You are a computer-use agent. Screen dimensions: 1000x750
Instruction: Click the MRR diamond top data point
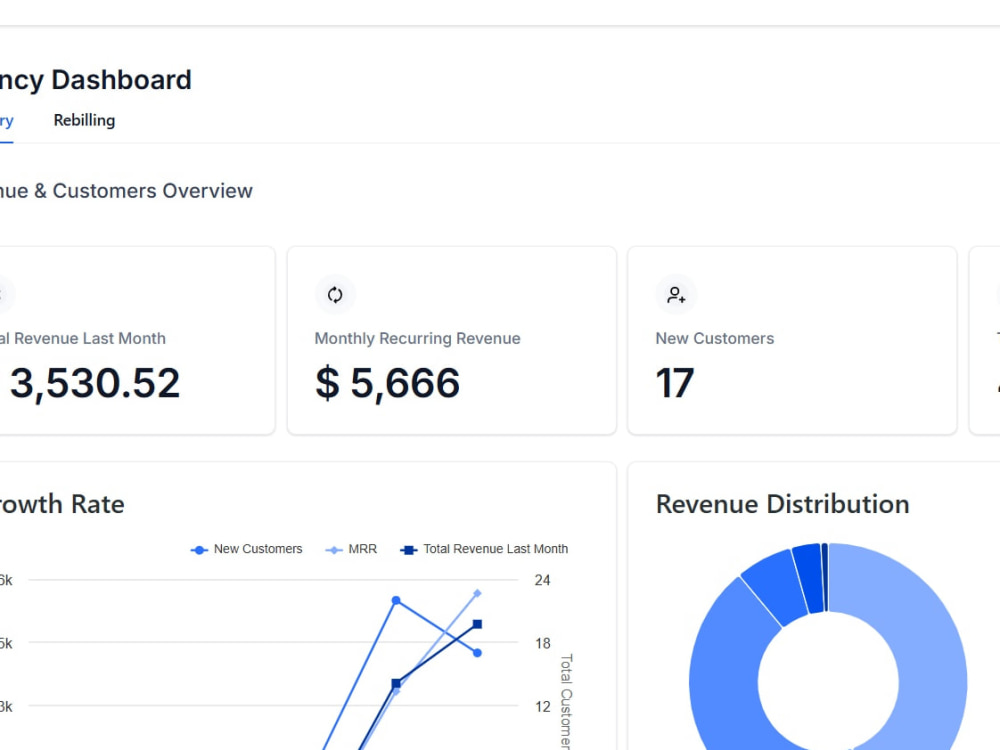(477, 593)
